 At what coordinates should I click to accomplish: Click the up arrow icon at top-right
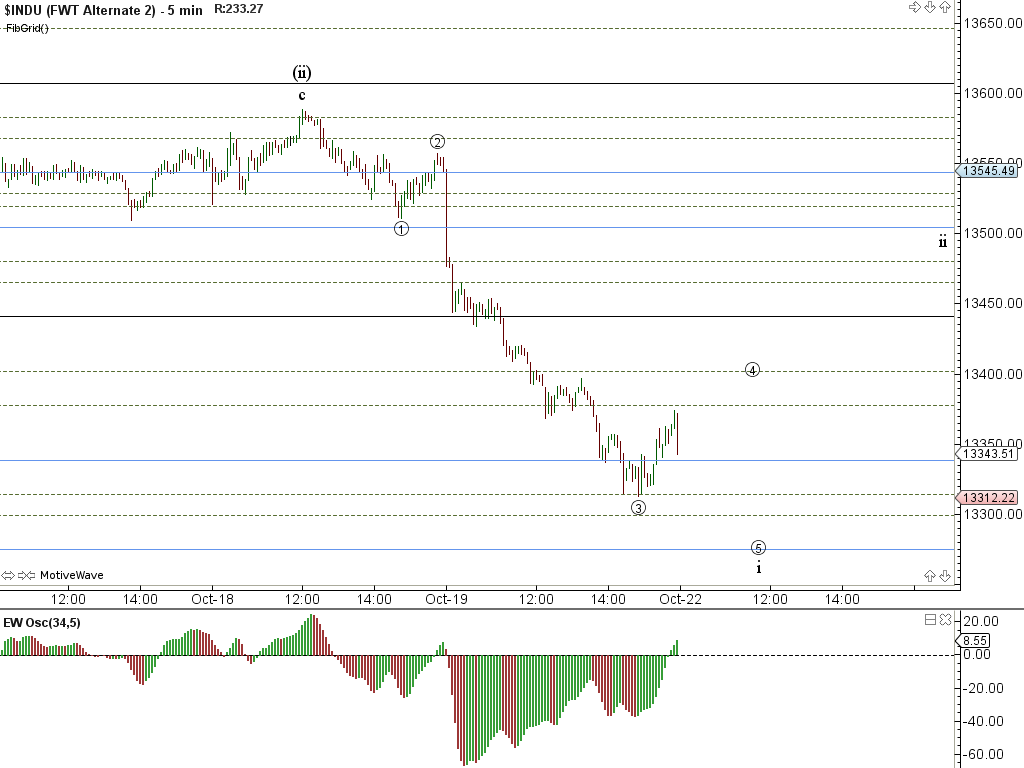(944, 7)
